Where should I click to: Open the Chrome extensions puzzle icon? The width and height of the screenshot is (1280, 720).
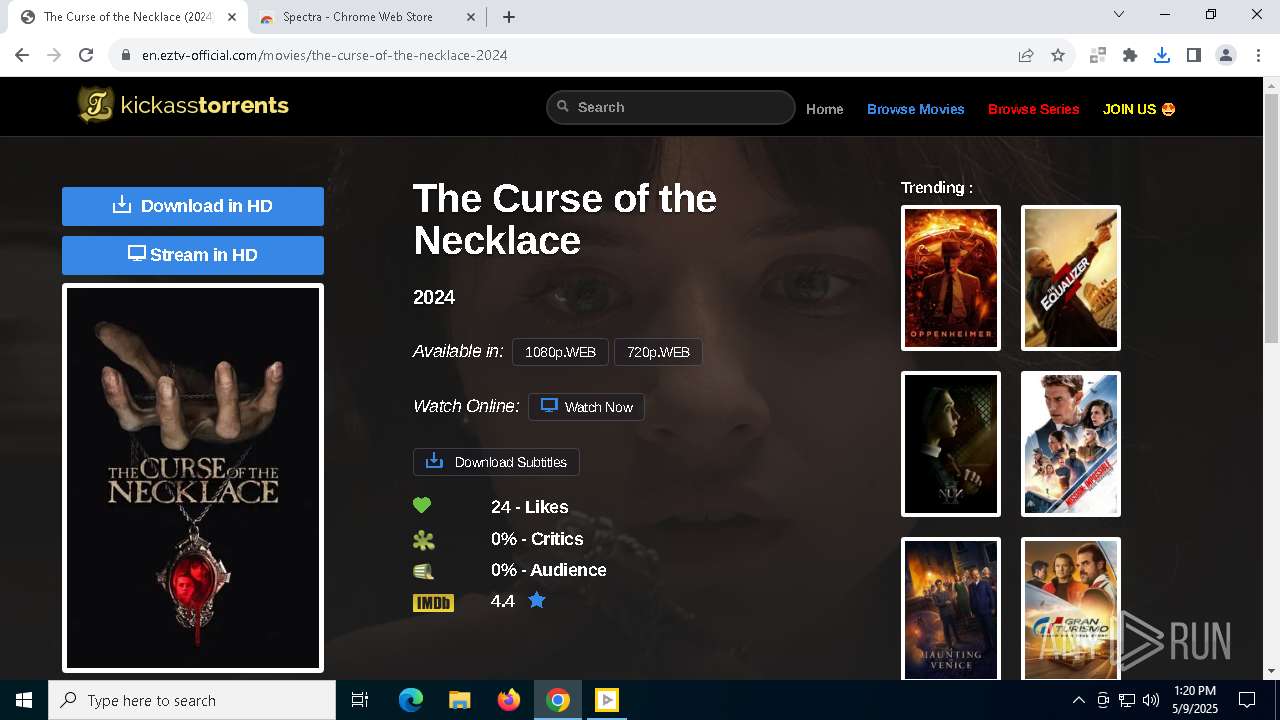click(1130, 55)
